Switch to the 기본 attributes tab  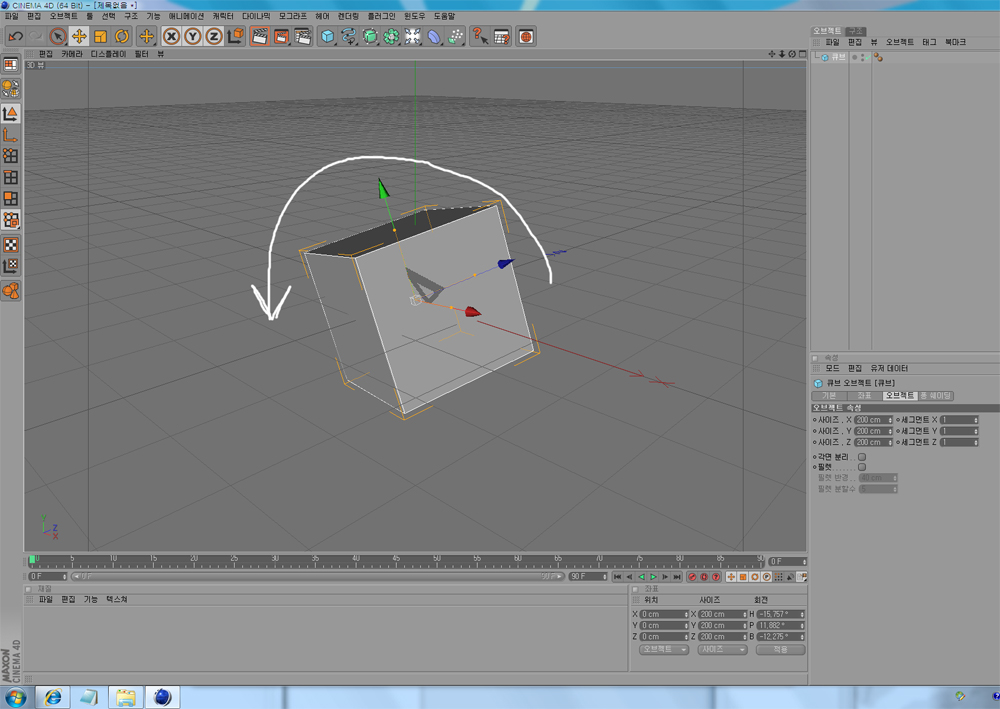[x=828, y=396]
